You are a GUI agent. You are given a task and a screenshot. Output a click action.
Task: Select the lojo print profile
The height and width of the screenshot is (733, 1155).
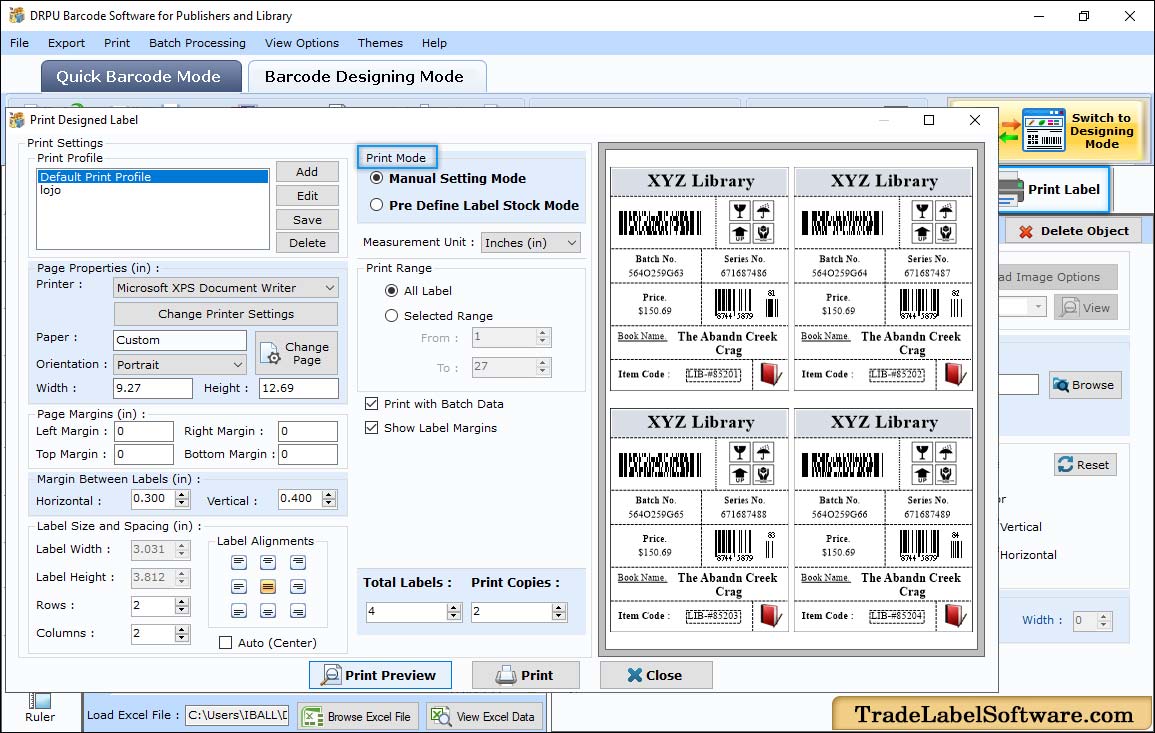(x=152, y=190)
